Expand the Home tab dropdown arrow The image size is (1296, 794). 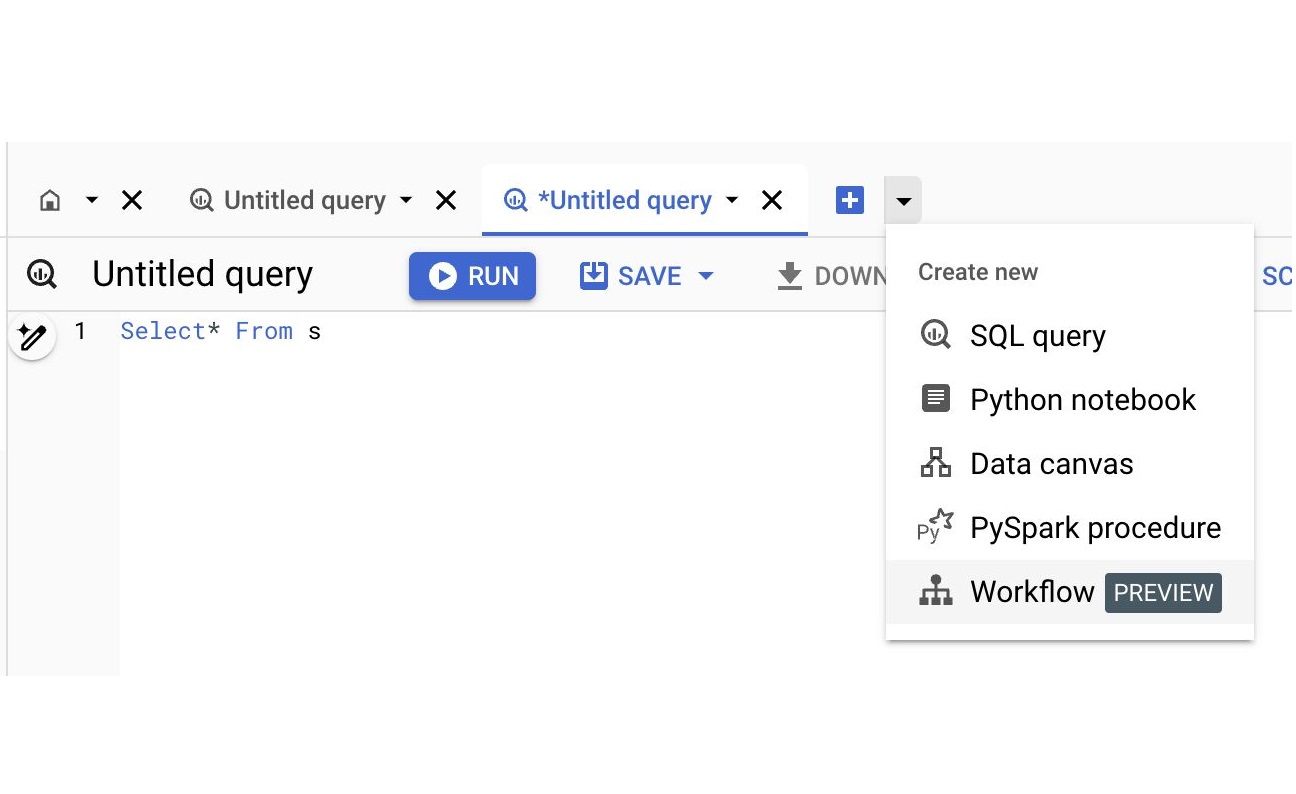(x=91, y=200)
